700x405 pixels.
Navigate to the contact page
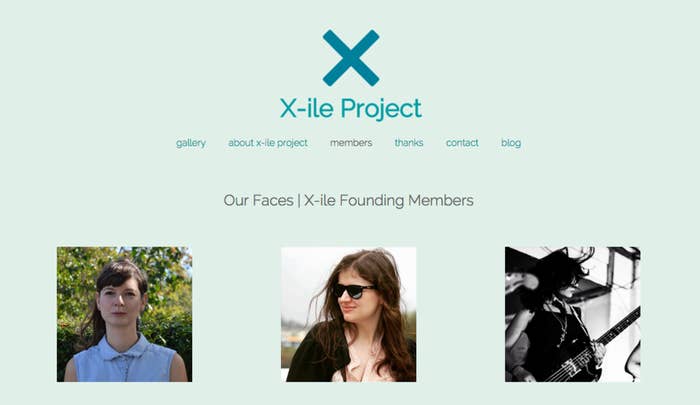(x=462, y=143)
